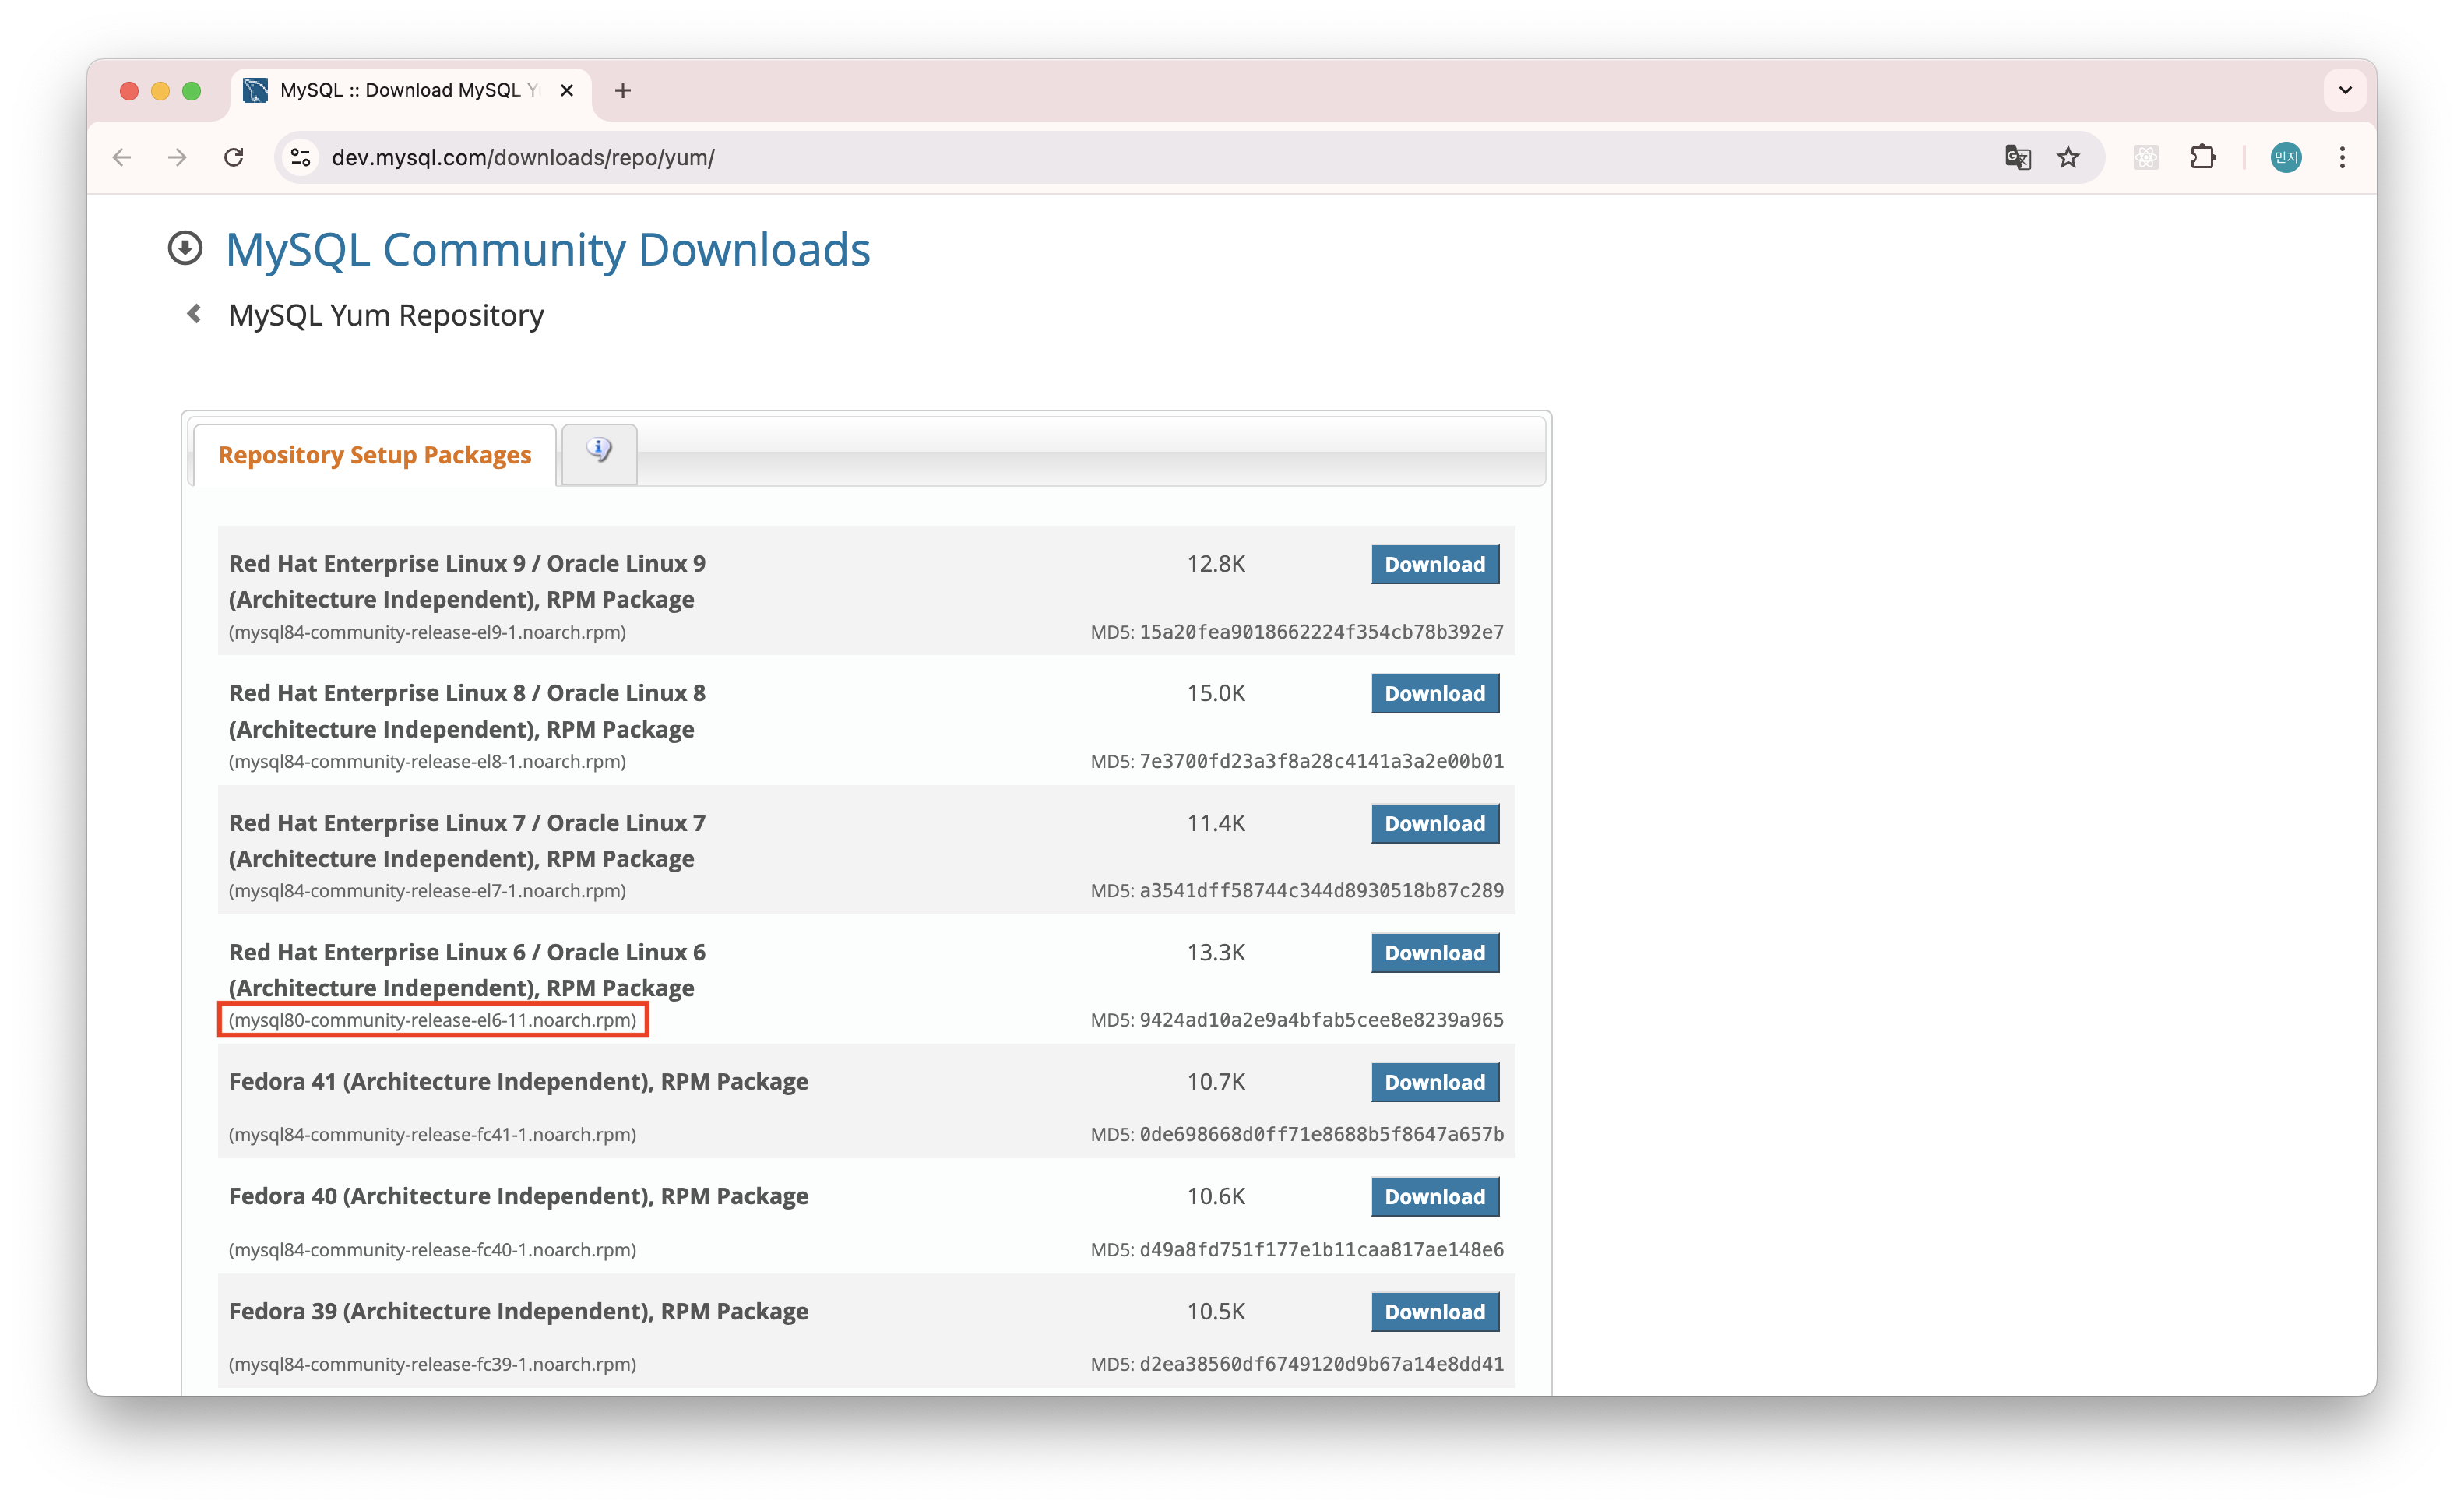Click the MD5 hash 0de698668d0ff71e8688b5f8647a657b
The height and width of the screenshot is (1511, 2464).
[1322, 1134]
